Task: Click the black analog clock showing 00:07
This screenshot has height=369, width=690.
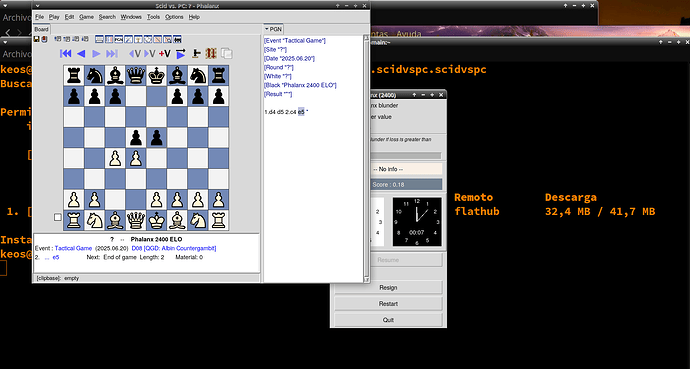Action: 417,222
